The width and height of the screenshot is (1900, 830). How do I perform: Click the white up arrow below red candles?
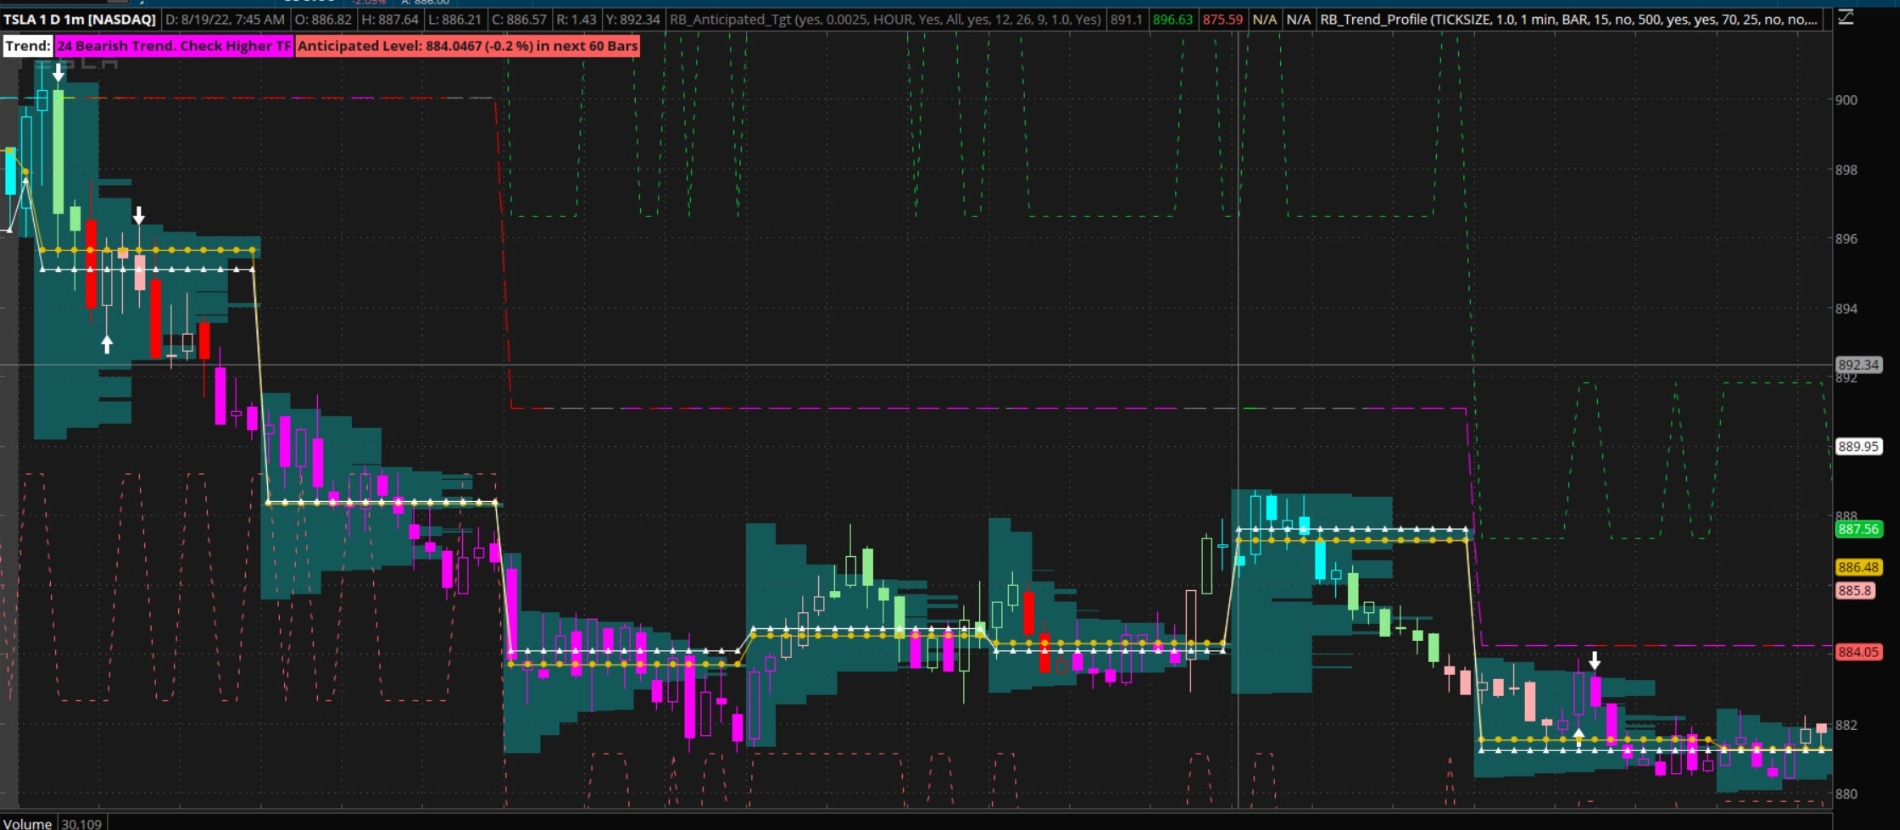pyautogui.click(x=107, y=344)
